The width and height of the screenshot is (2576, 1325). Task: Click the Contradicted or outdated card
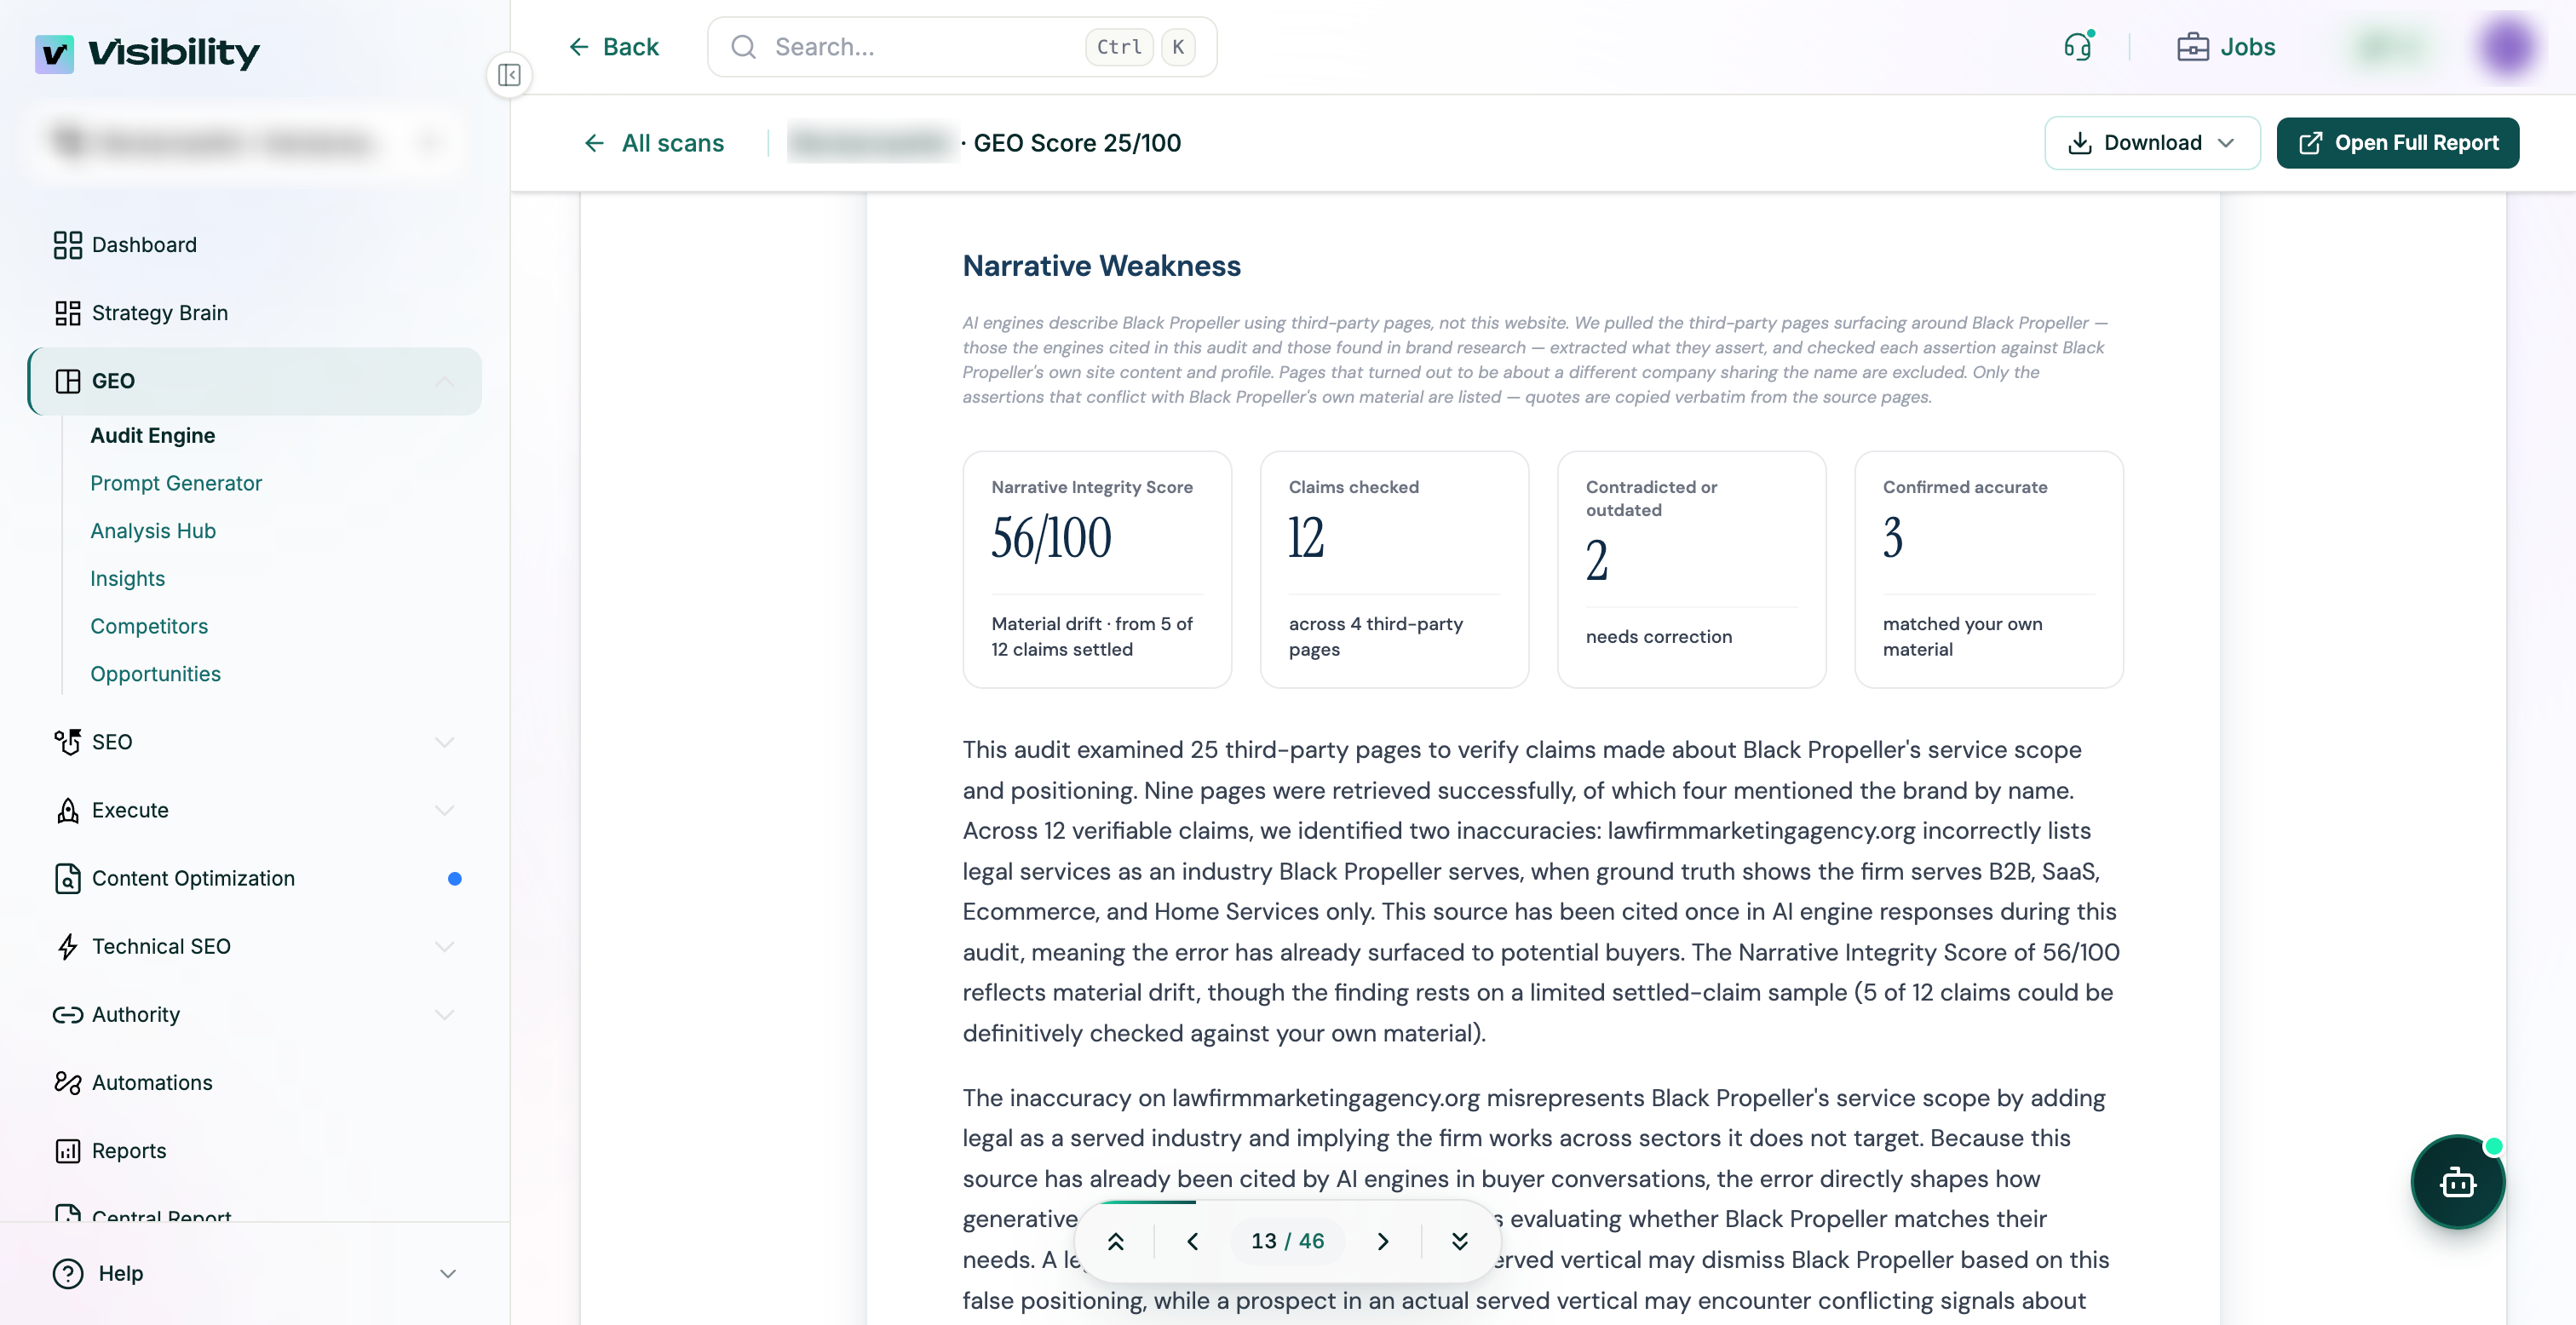(x=1691, y=569)
